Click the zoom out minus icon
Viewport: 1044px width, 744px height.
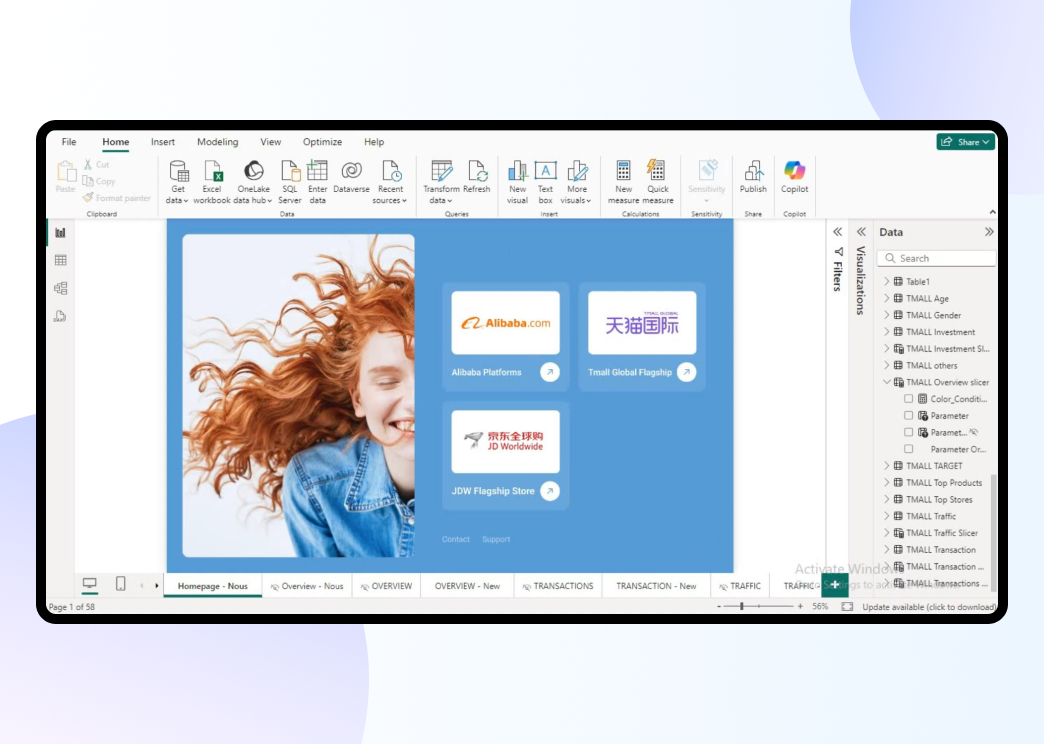pyautogui.click(x=719, y=607)
